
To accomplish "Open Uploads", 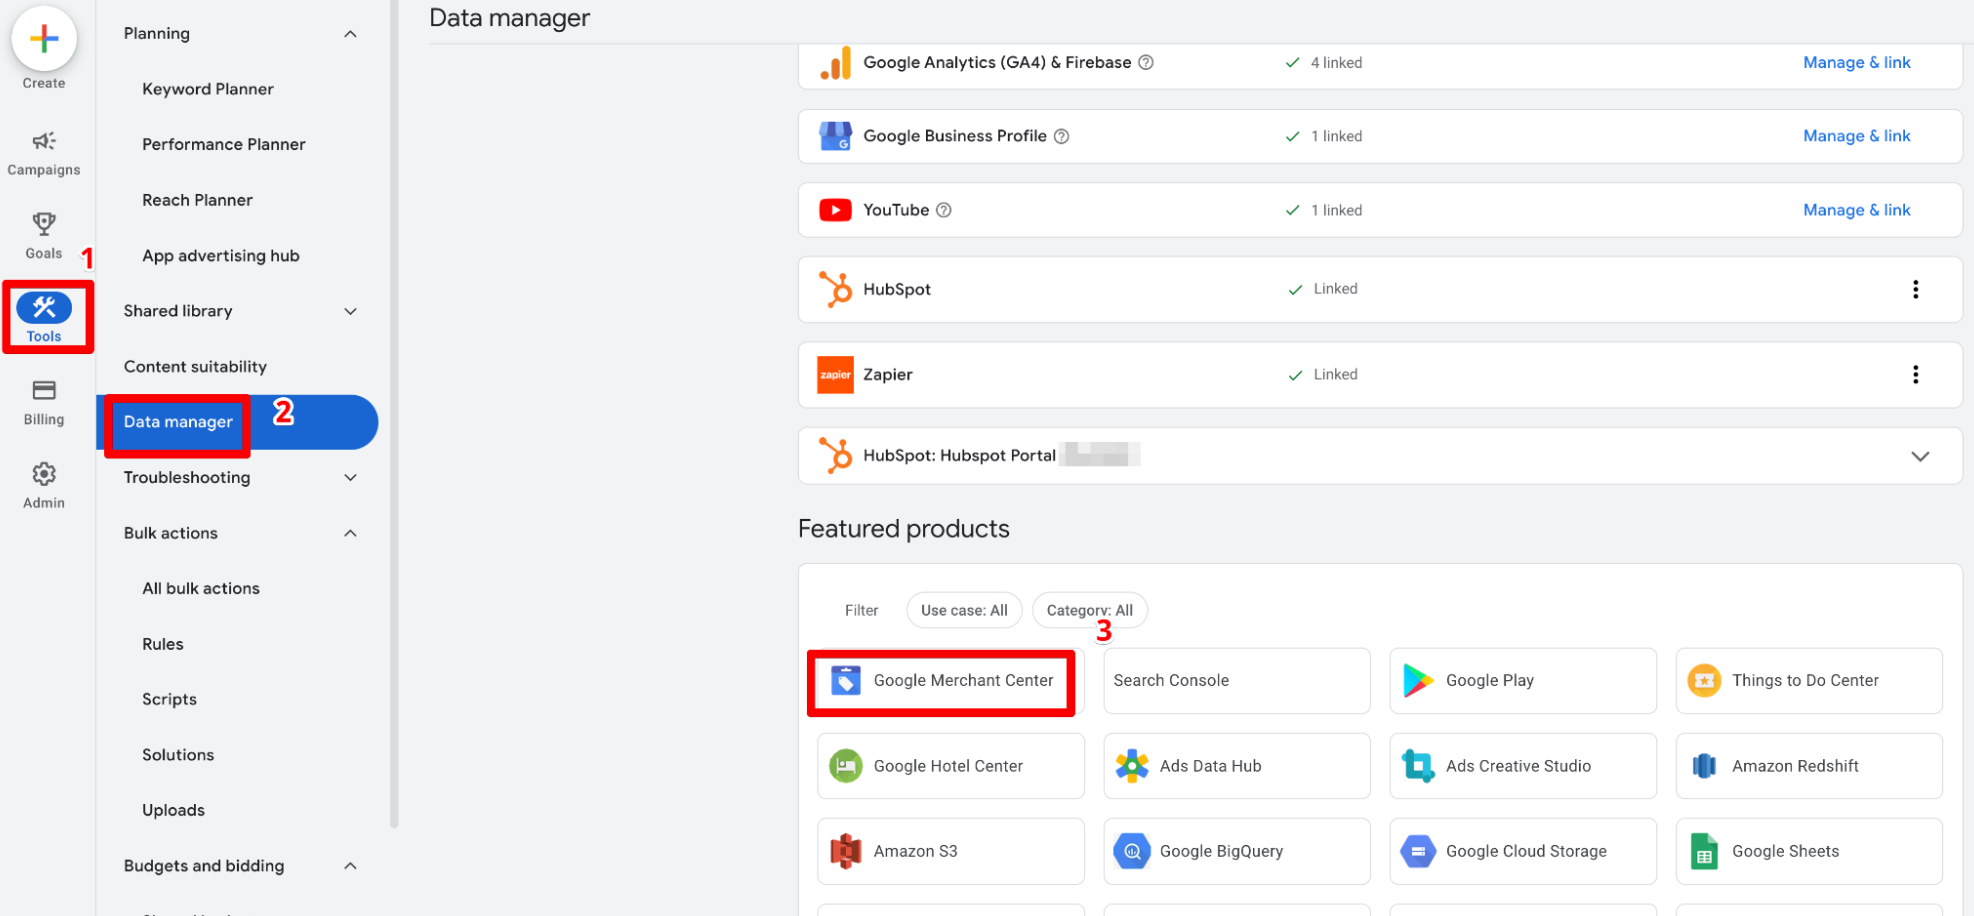I will coord(174,811).
